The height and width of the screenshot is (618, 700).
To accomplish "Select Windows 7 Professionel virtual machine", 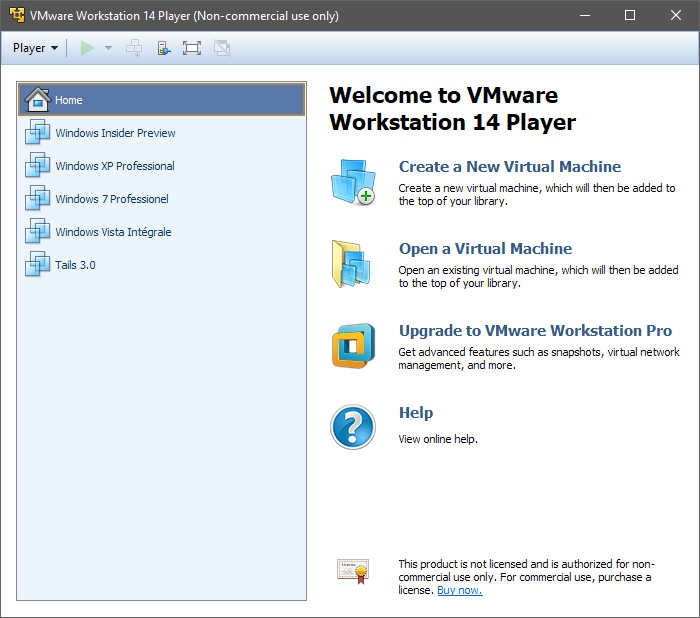I will (162, 199).
